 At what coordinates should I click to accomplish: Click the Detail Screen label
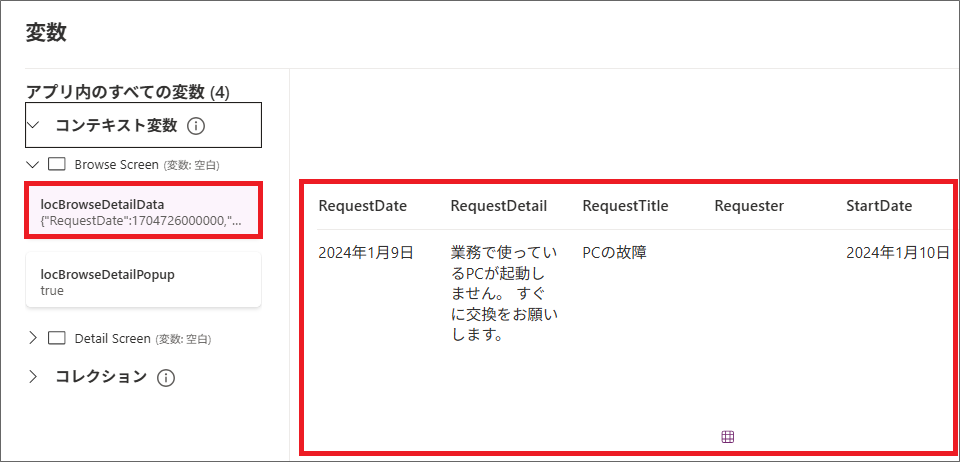112,338
